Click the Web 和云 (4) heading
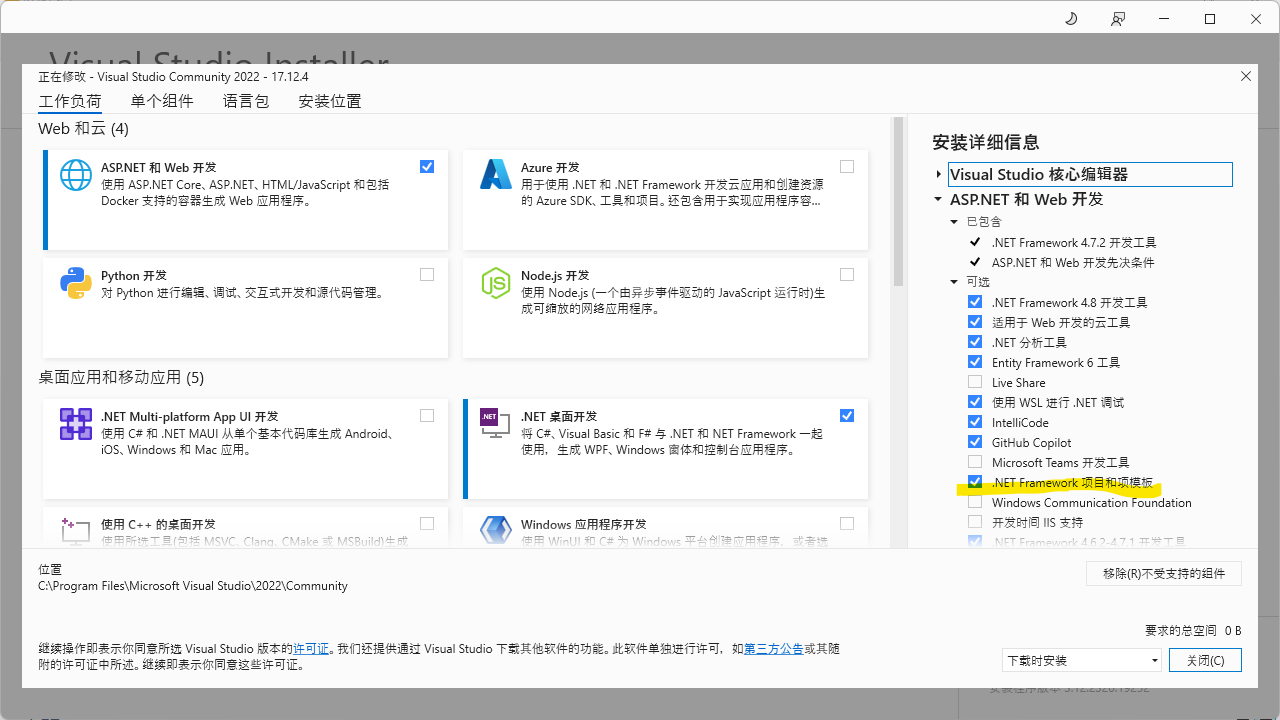The height and width of the screenshot is (720, 1280). (84, 129)
